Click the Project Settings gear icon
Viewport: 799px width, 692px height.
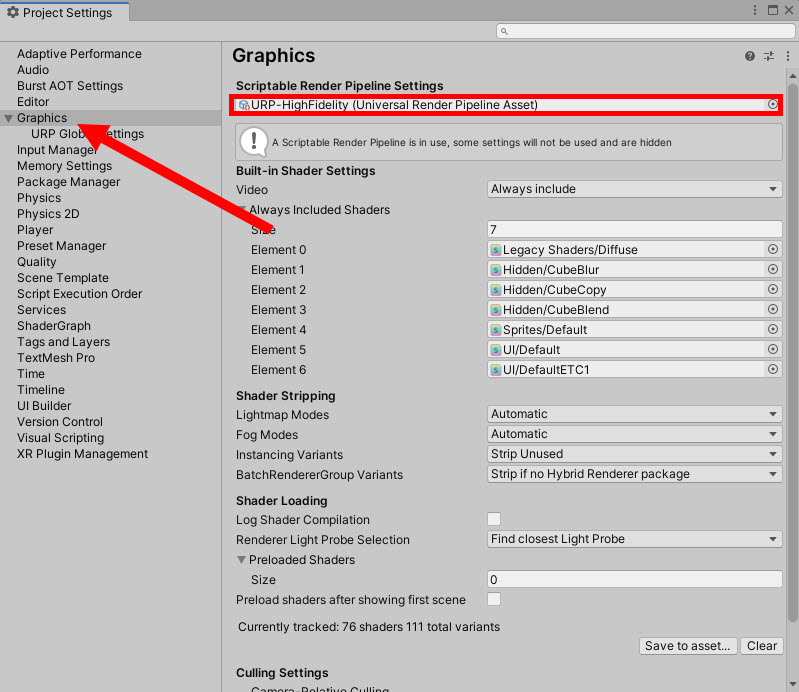click(13, 12)
